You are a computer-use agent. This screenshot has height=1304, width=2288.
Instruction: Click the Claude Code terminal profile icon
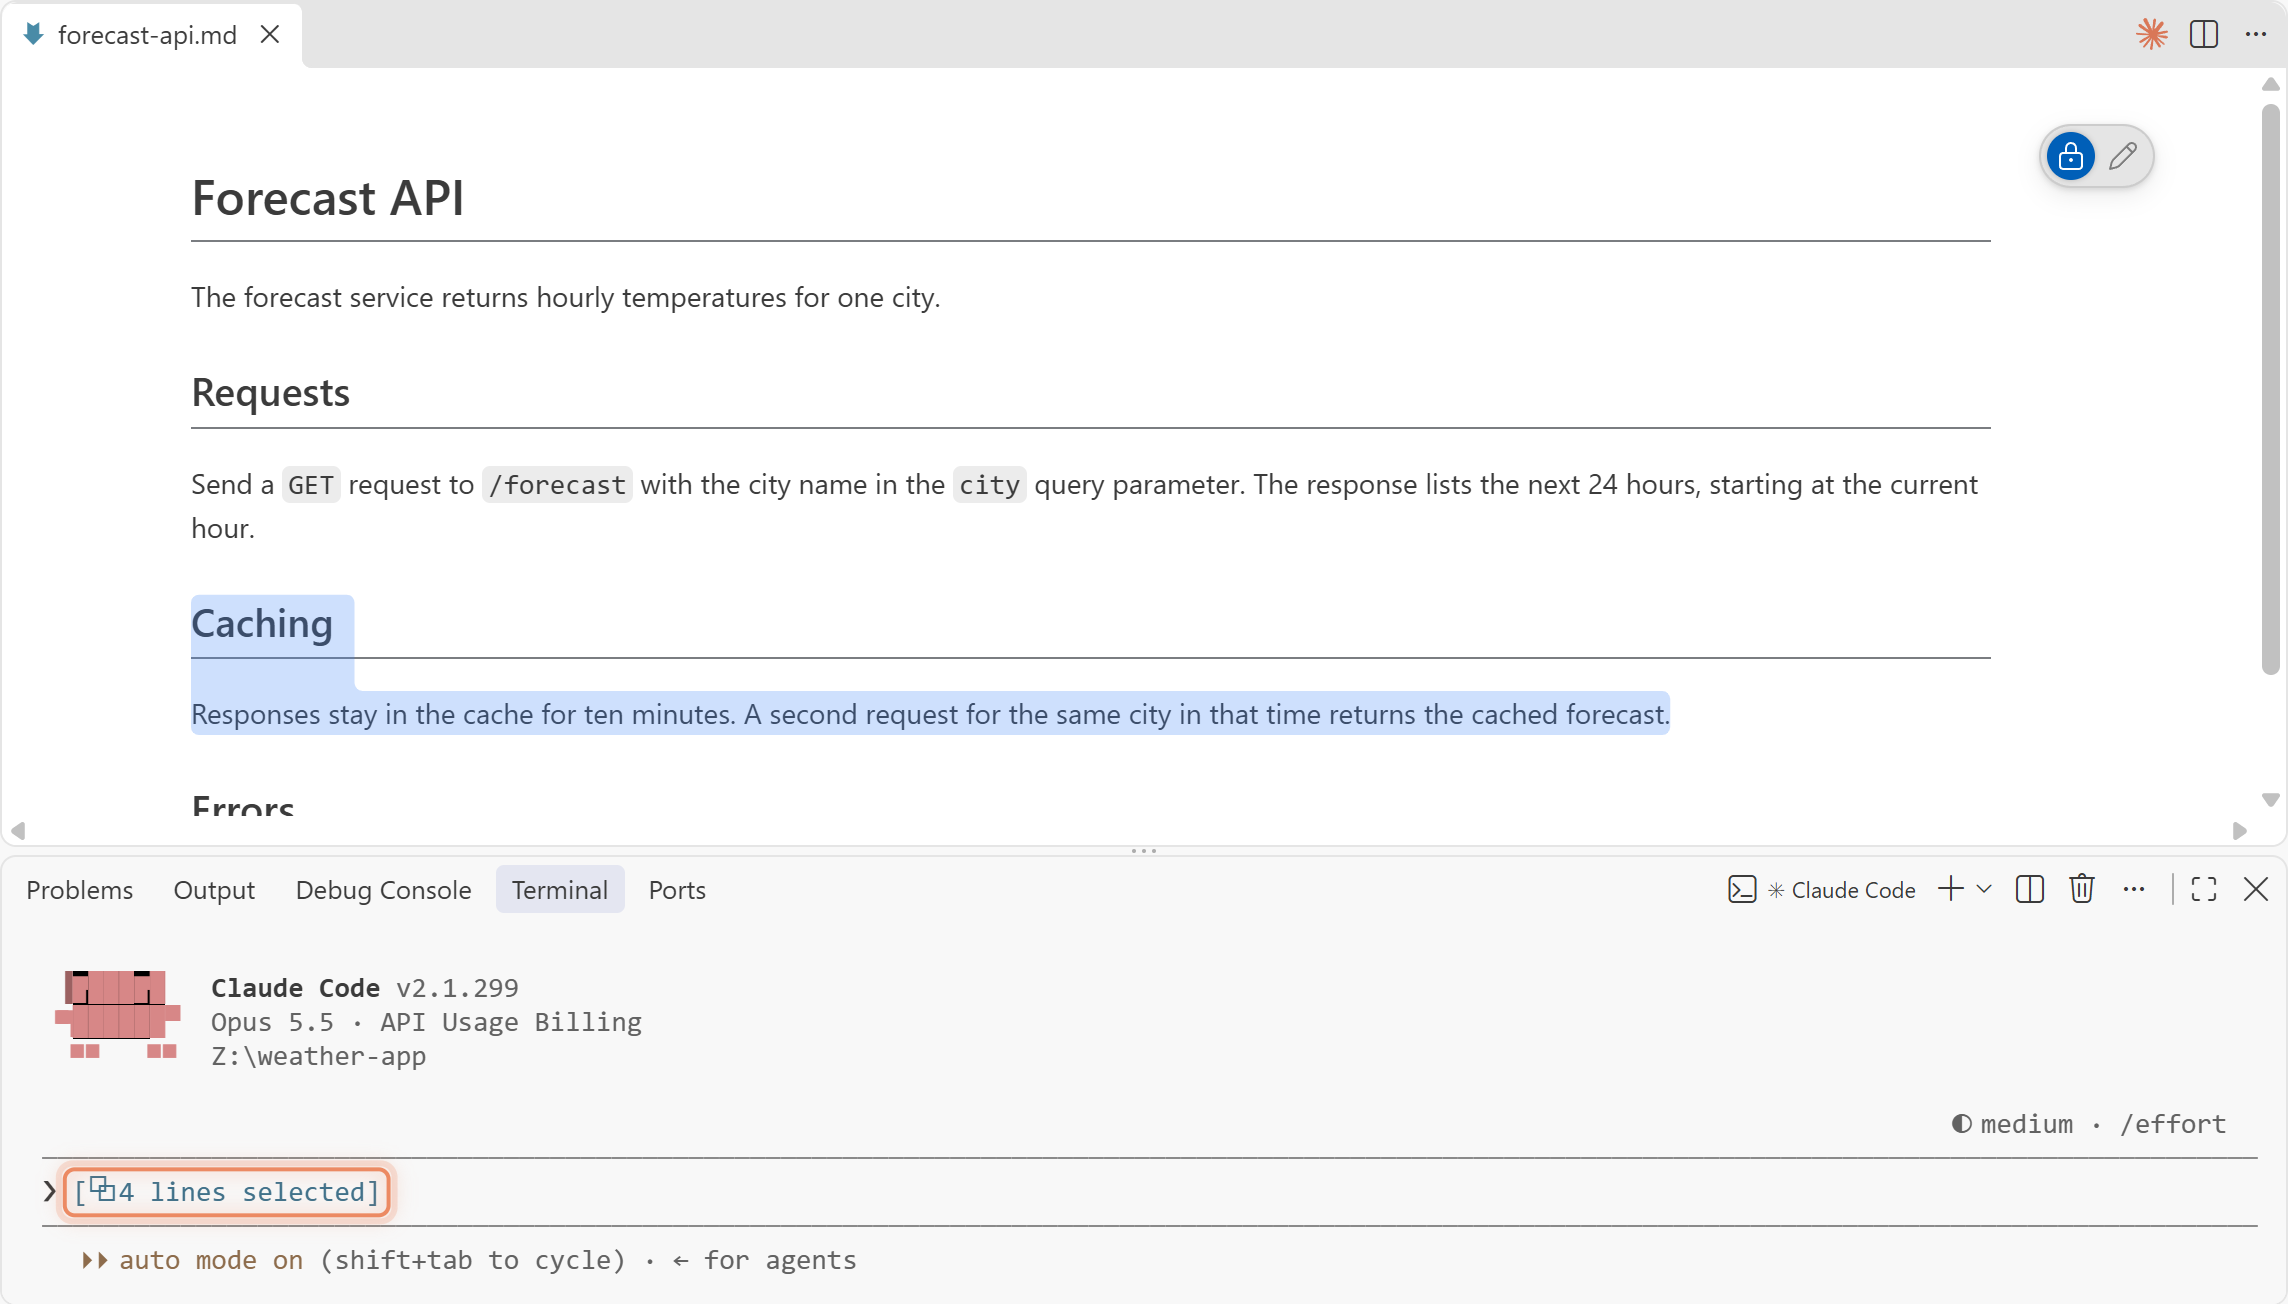pyautogui.click(x=1742, y=890)
